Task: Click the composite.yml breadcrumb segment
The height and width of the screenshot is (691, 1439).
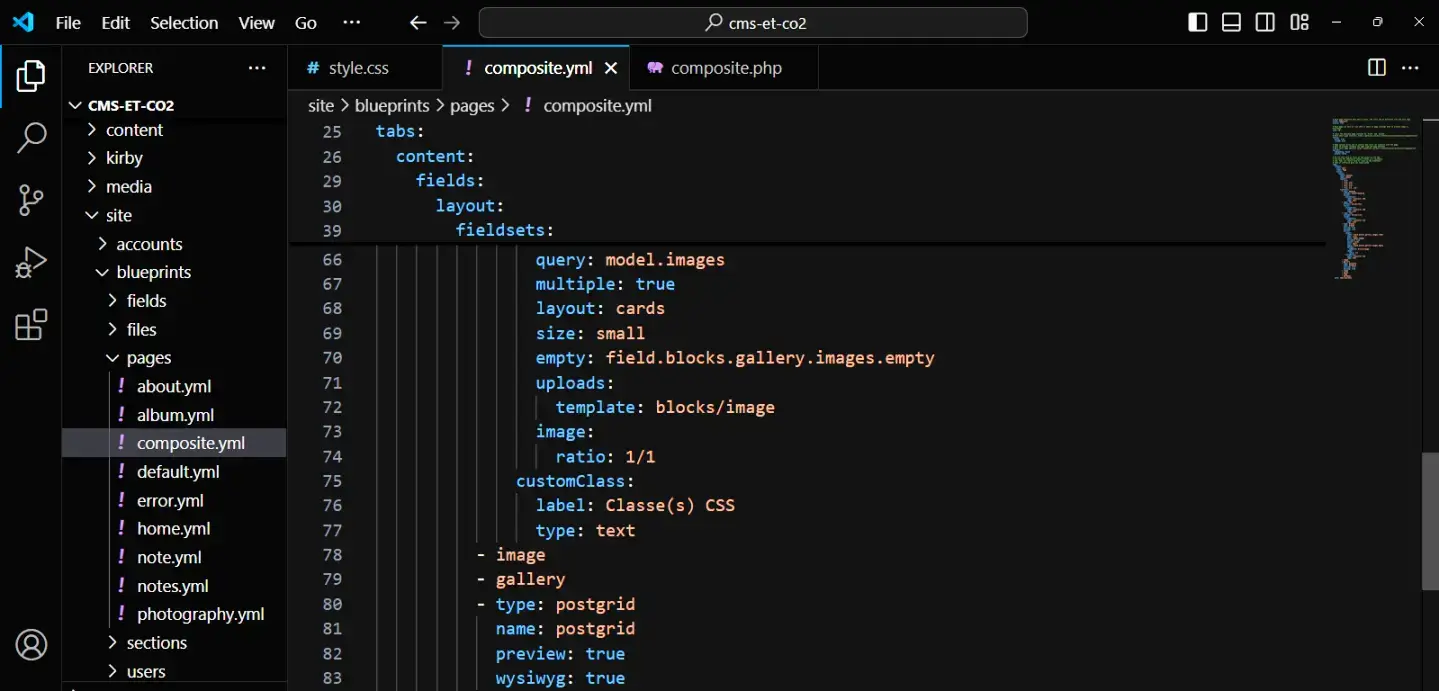Action: 587,105
